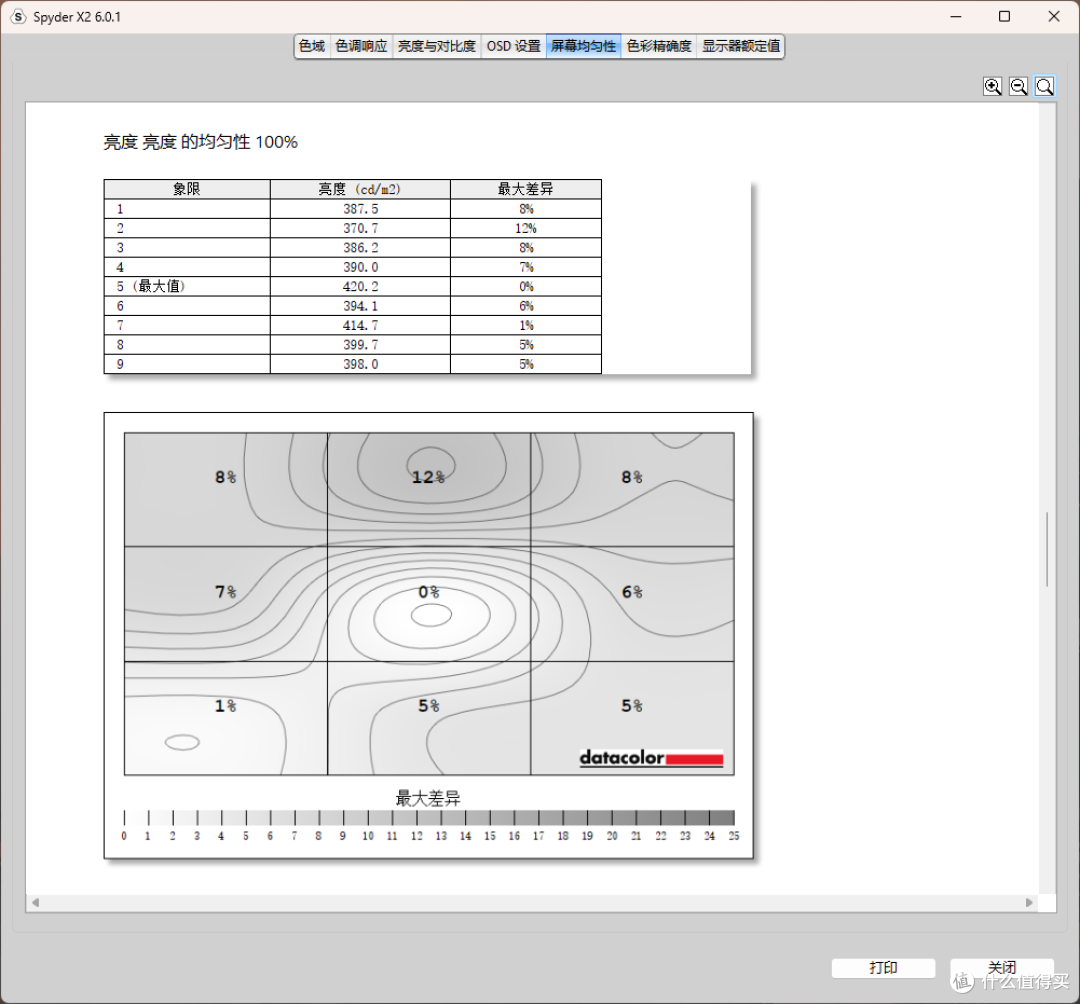
Task: Click brightness value 386.2
Action: (360, 247)
